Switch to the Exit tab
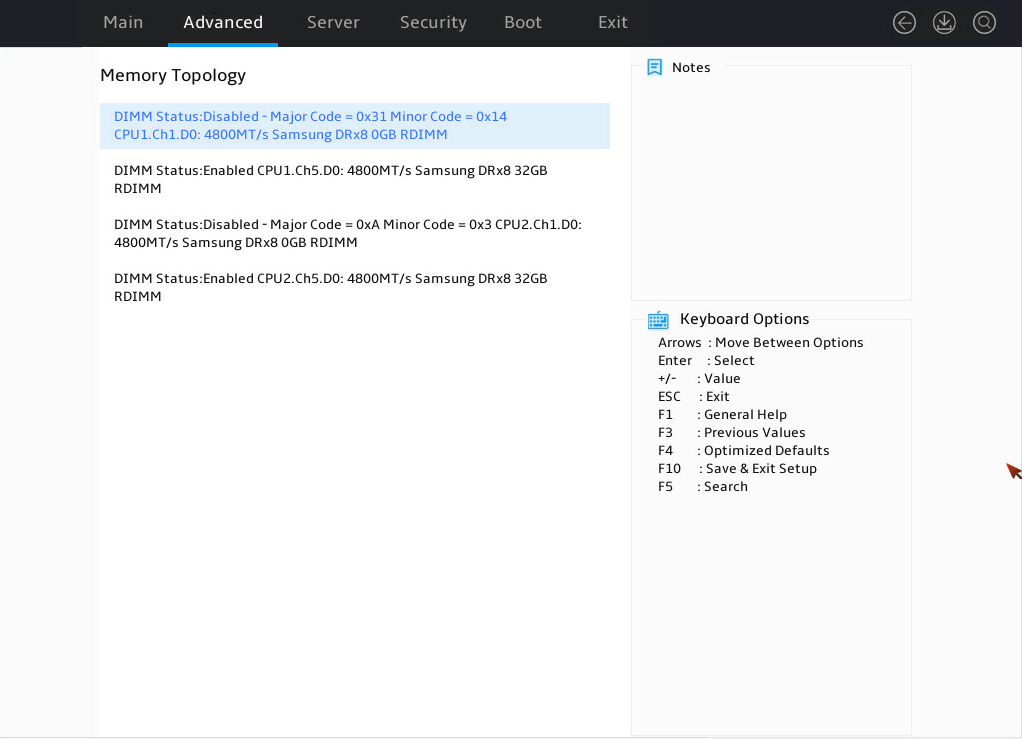This screenshot has height=739, width=1022. (613, 22)
